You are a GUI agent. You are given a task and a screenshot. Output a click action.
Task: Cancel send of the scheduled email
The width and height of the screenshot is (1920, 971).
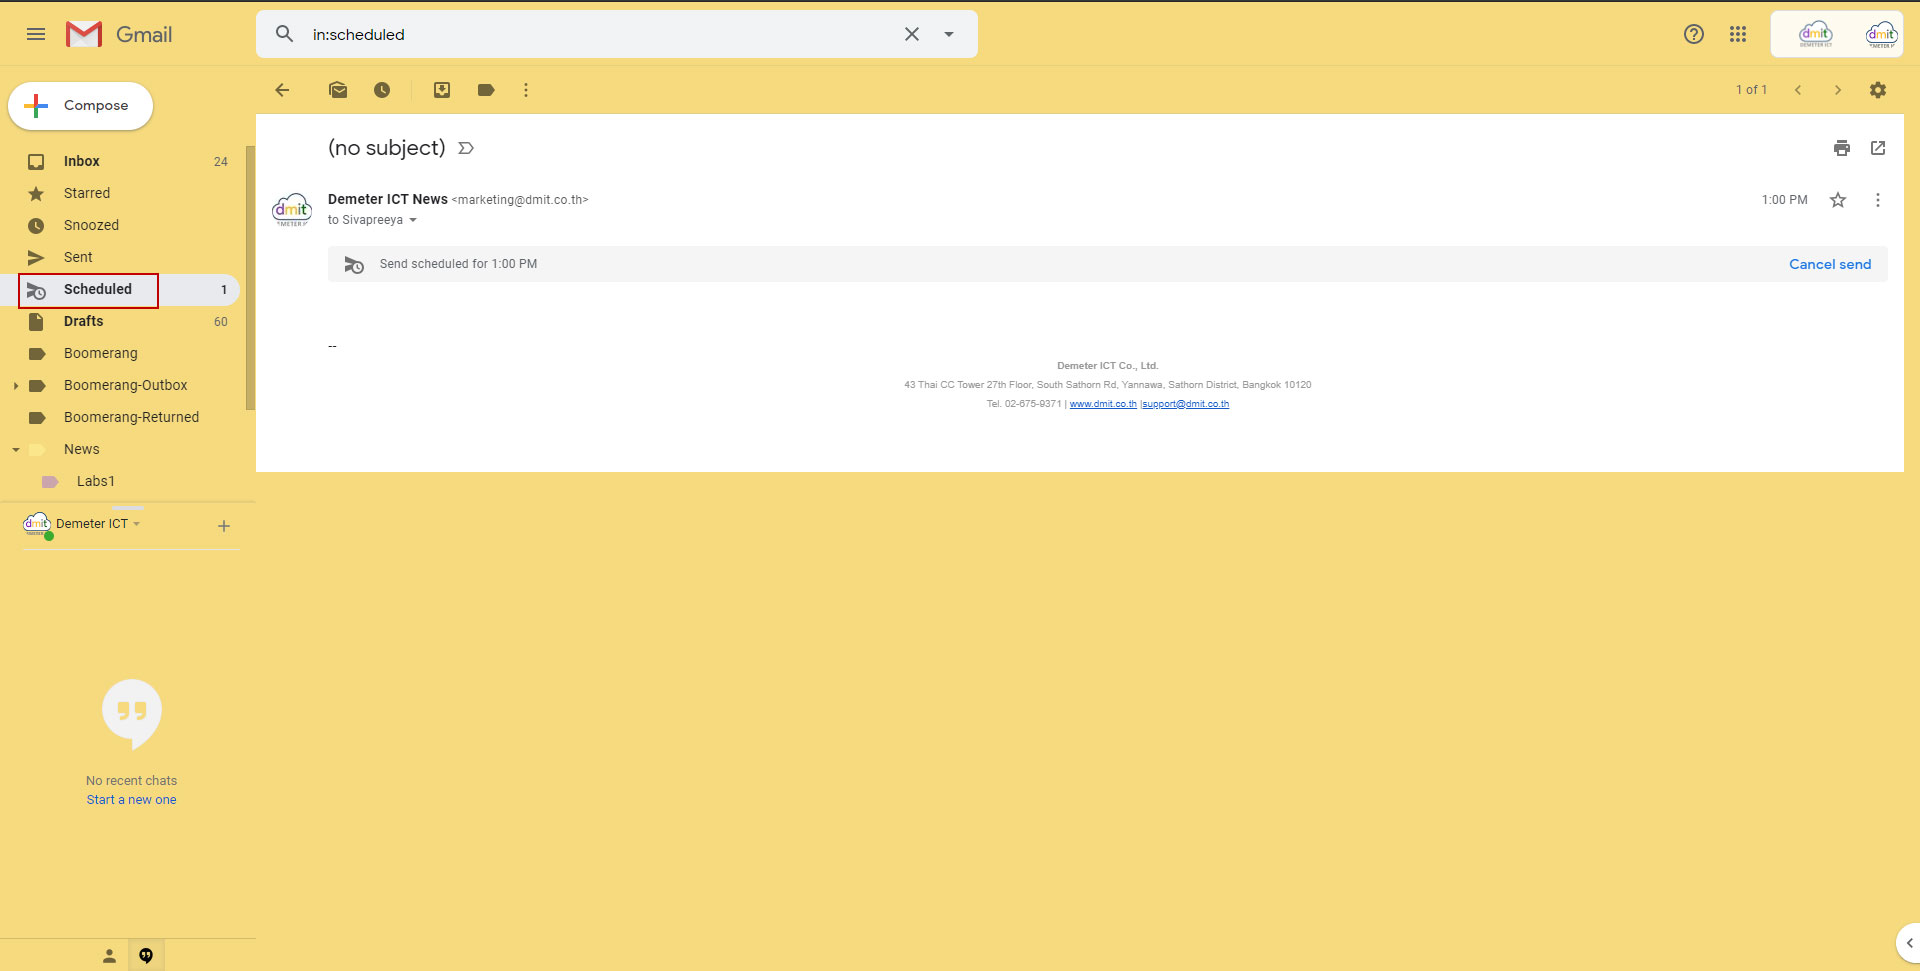point(1829,263)
